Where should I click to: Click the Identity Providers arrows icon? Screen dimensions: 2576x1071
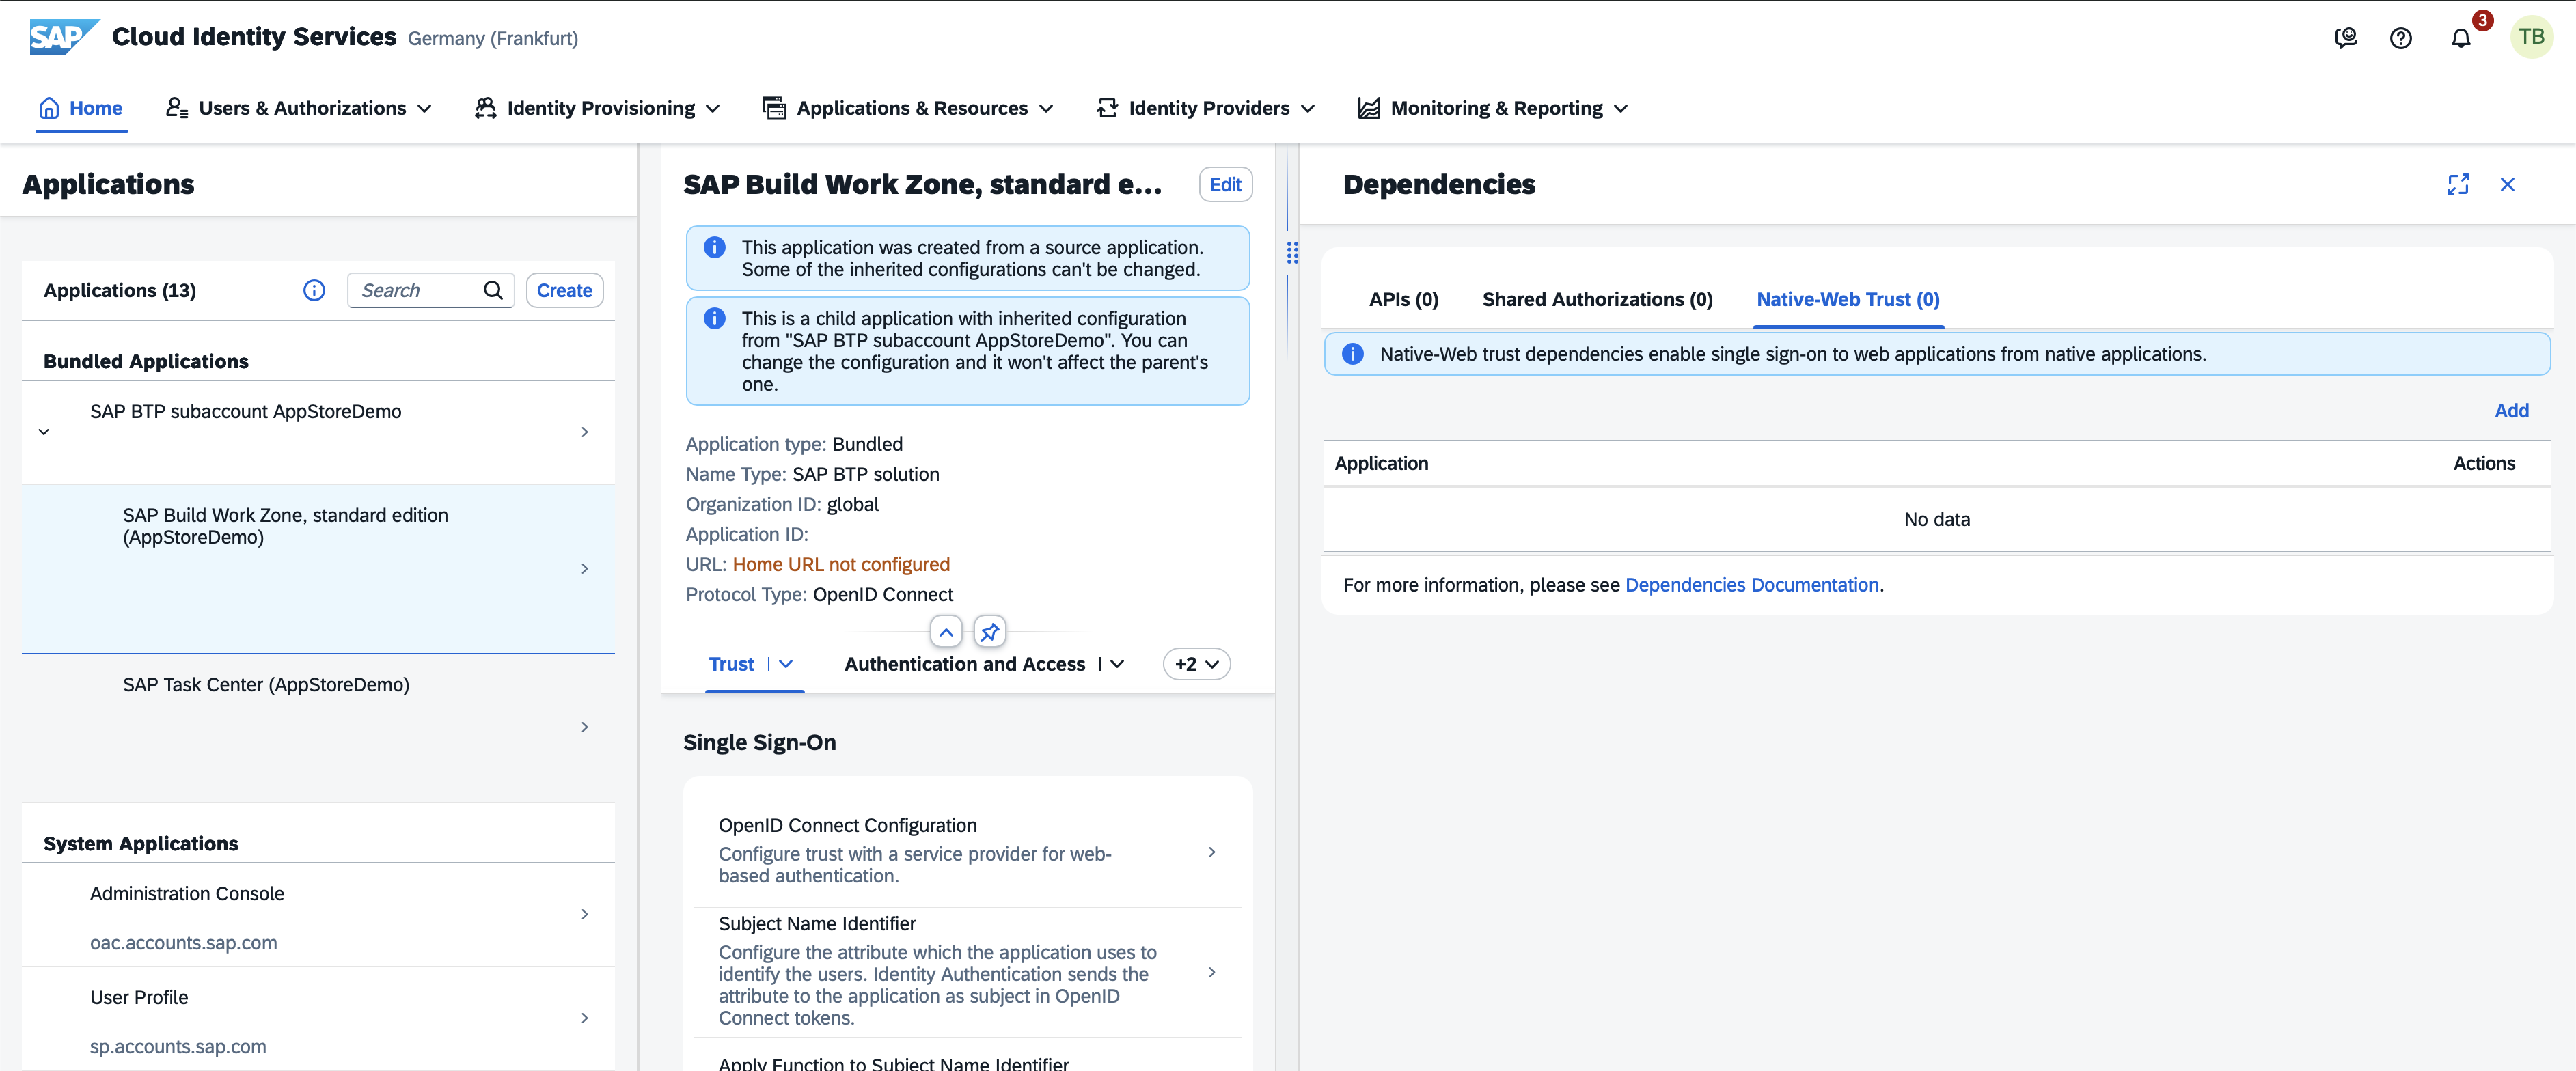pyautogui.click(x=1107, y=108)
